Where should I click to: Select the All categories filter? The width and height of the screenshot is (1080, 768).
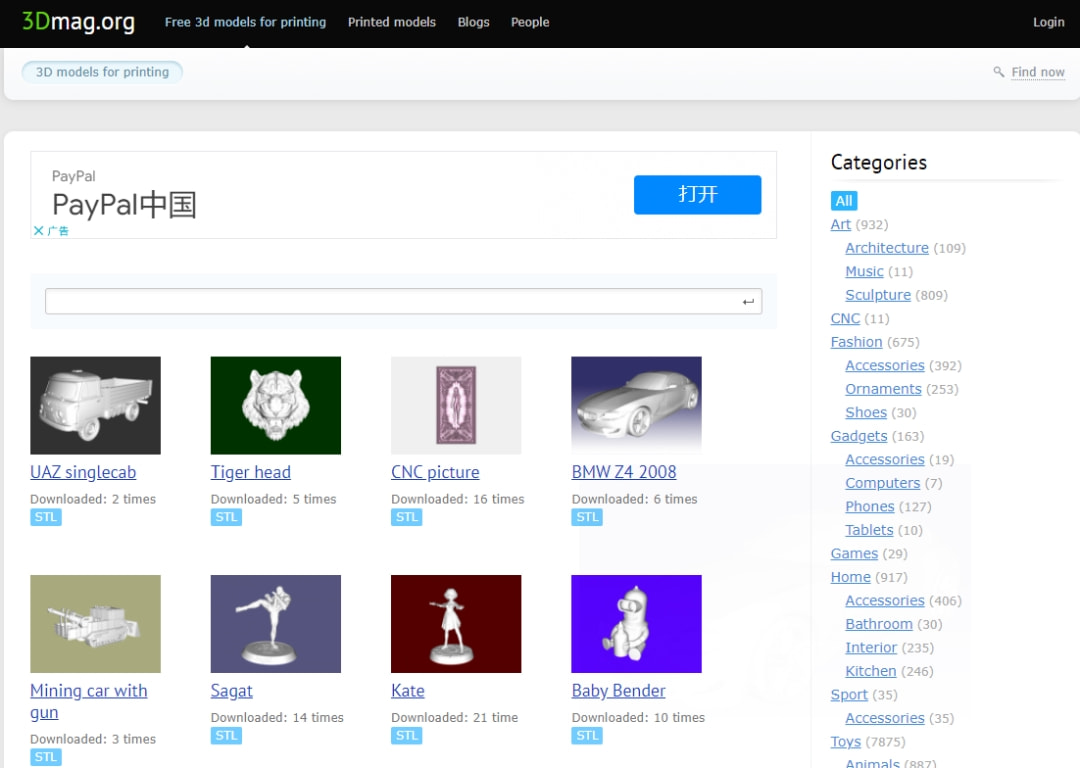click(843, 201)
